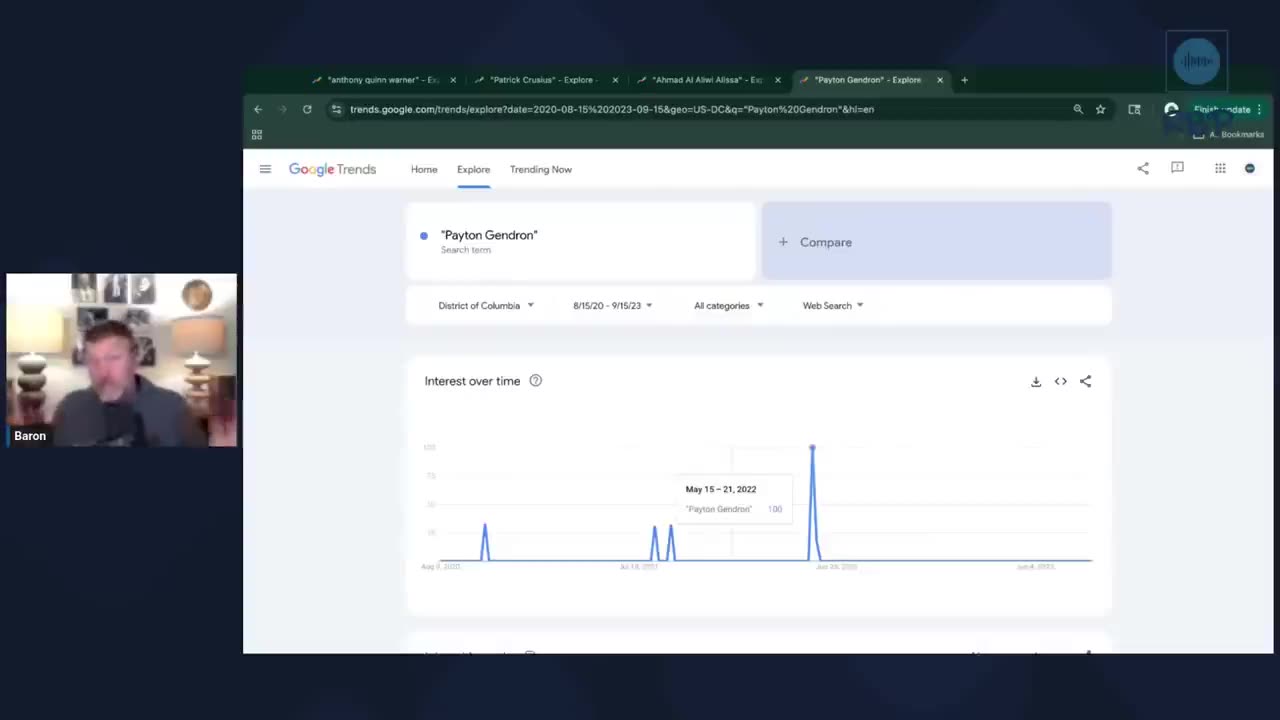Open the District of Columbia region dropdown
This screenshot has width=1280, height=720.
point(486,305)
